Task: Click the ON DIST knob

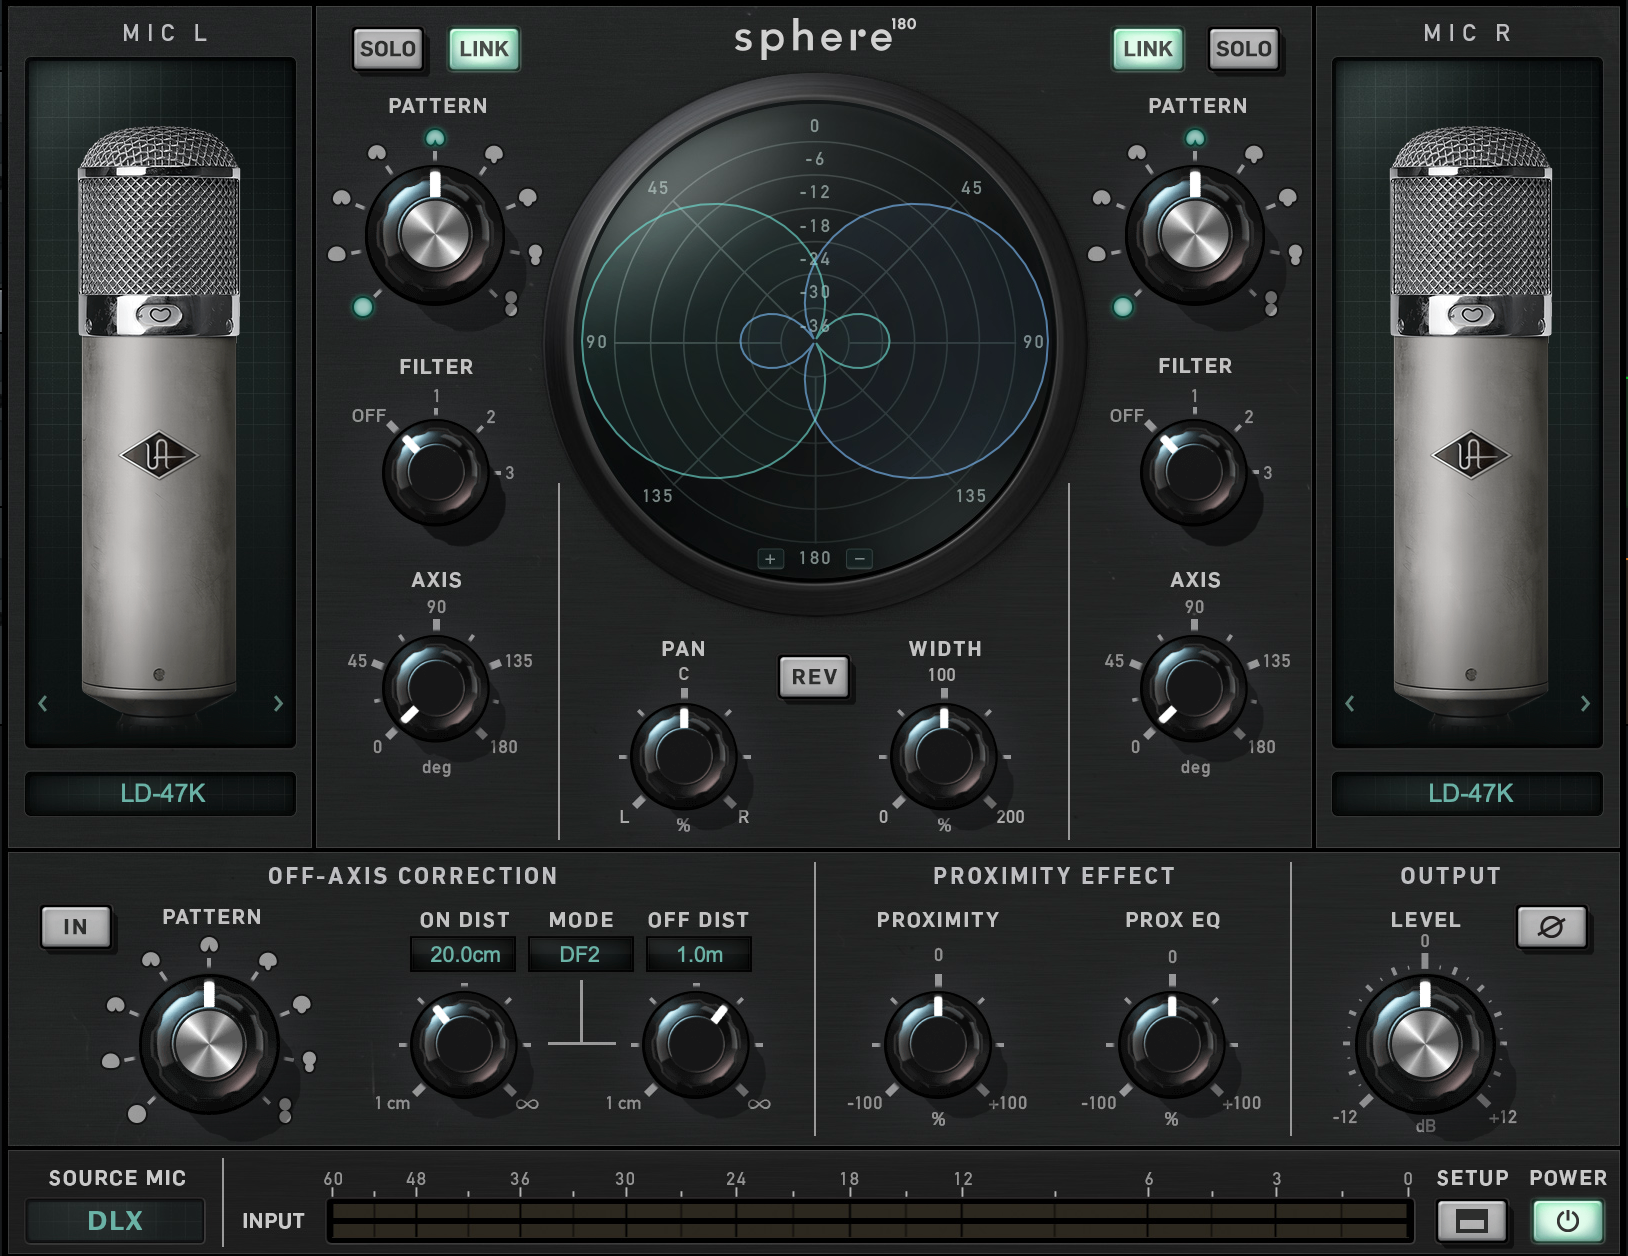Action: tap(464, 1044)
